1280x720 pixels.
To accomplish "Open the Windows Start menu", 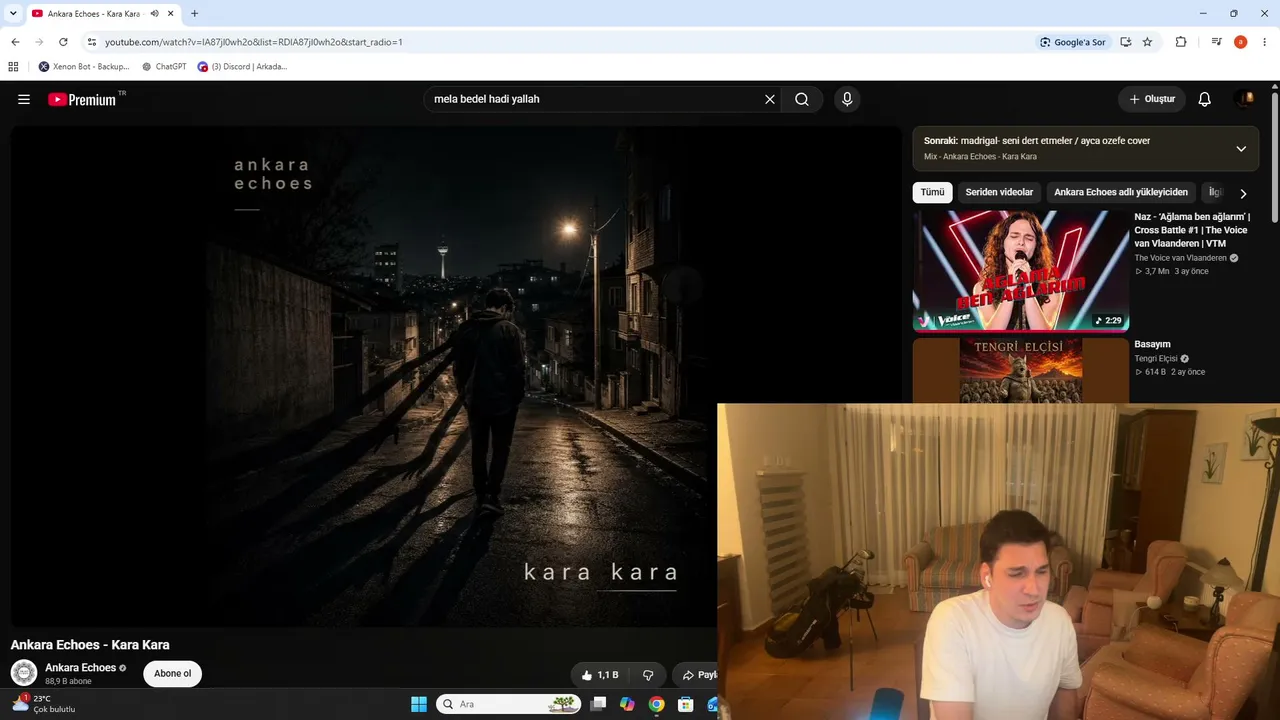I will pyautogui.click(x=419, y=704).
